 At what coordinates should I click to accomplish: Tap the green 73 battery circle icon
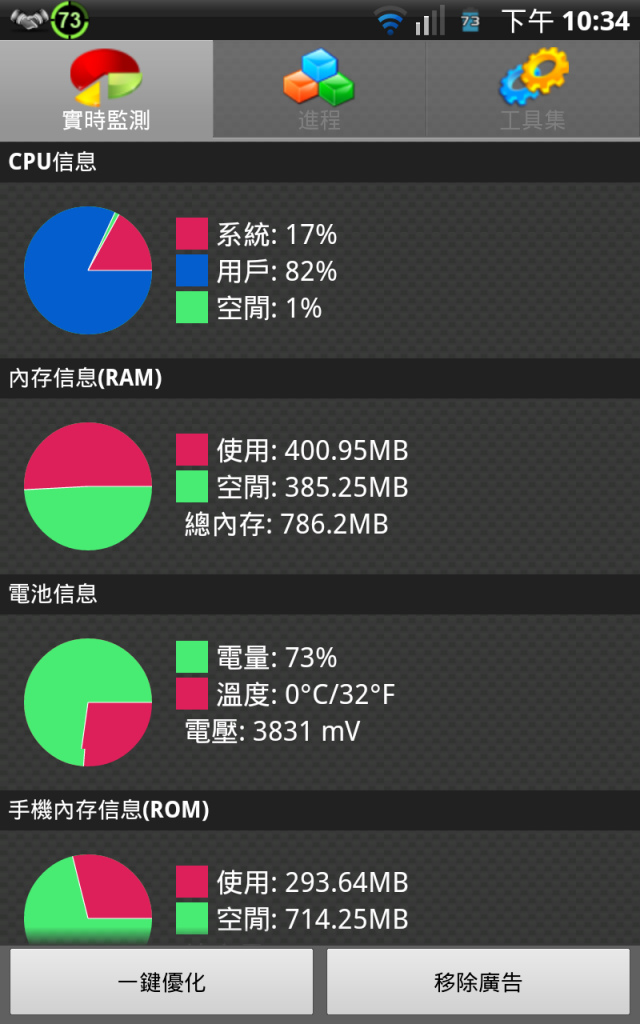tap(70, 20)
